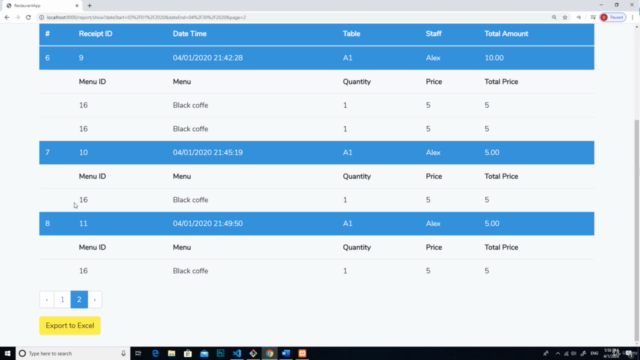Image resolution: width=640 pixels, height=360 pixels.
Task: Click the Type here to search box
Action: [x=73, y=353]
